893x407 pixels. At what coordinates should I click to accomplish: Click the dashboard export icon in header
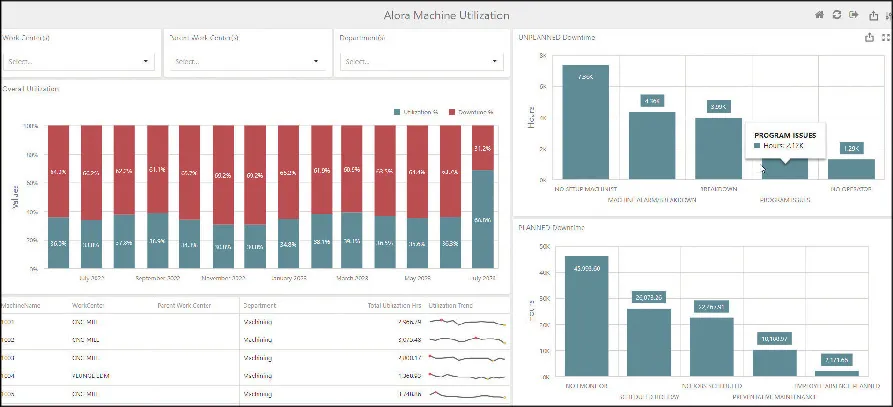(872, 15)
